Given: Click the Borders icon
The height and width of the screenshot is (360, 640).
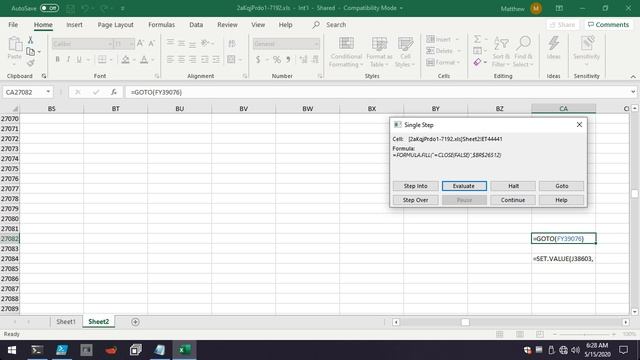Looking at the screenshot, I should 102,60.
